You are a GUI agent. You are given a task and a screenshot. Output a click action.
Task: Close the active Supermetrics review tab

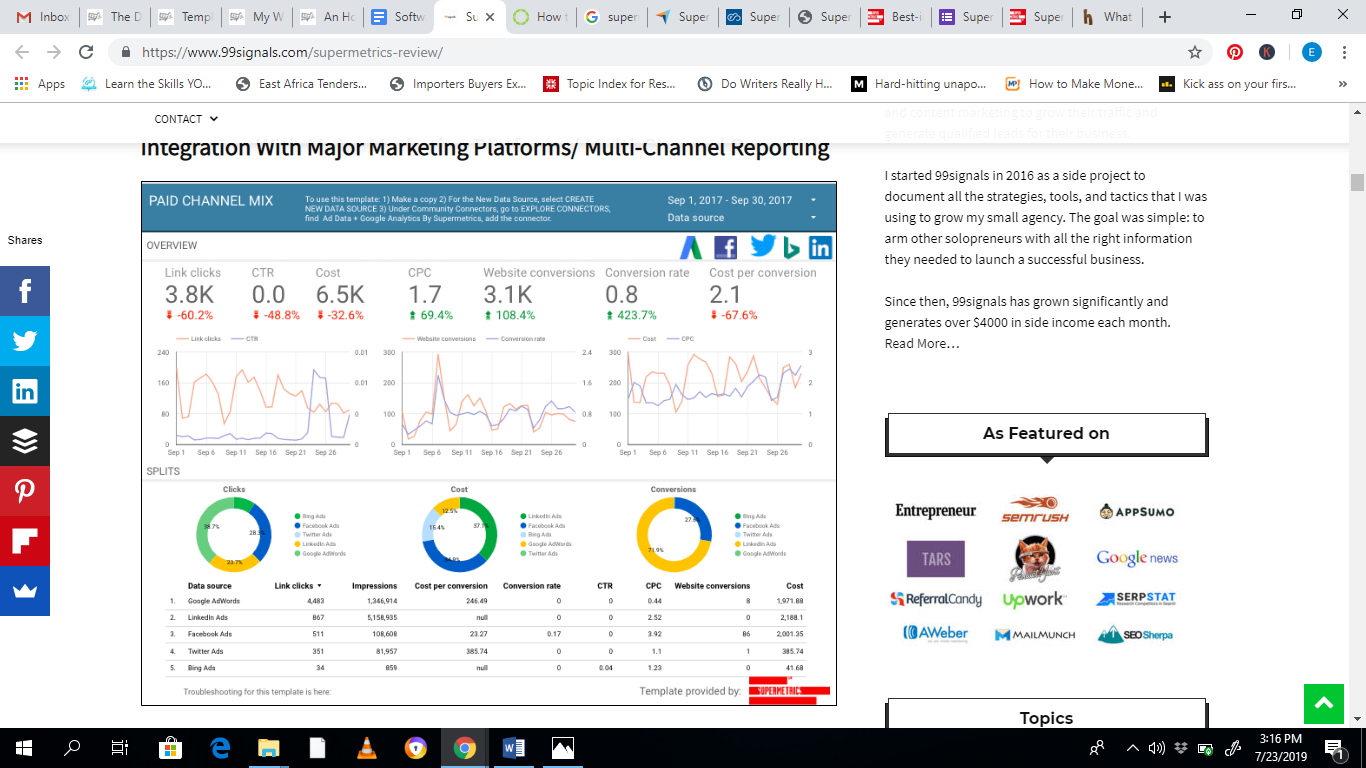[491, 17]
